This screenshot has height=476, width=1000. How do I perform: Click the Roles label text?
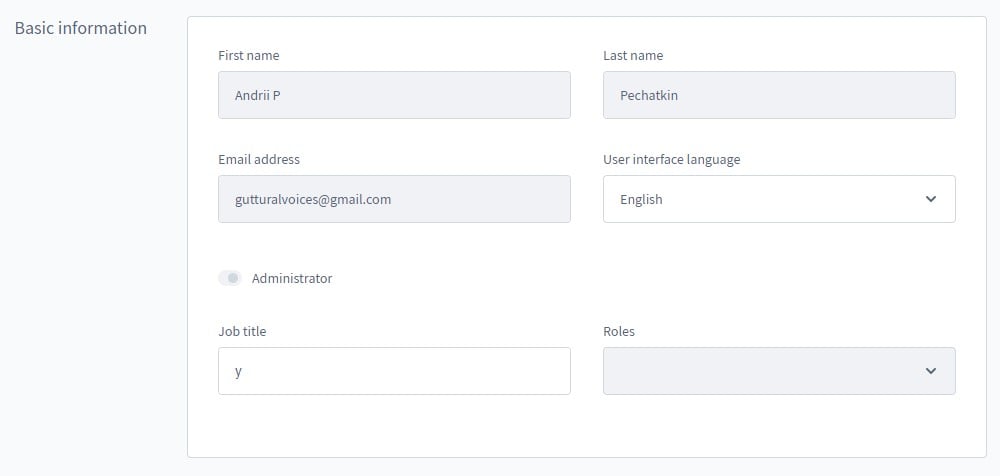[619, 331]
